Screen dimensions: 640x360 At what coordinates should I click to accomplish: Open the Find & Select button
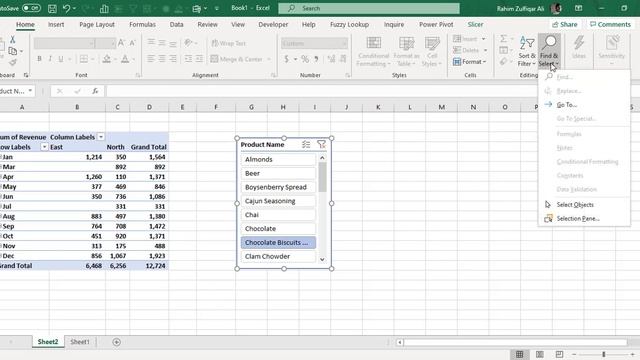(x=549, y=52)
